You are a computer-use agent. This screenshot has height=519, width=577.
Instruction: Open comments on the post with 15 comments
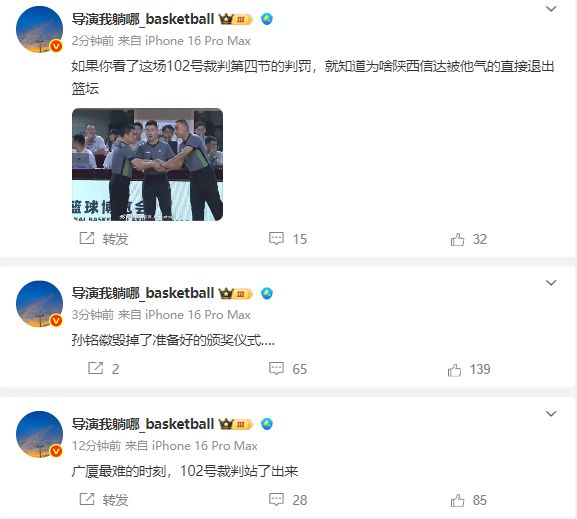click(288, 239)
